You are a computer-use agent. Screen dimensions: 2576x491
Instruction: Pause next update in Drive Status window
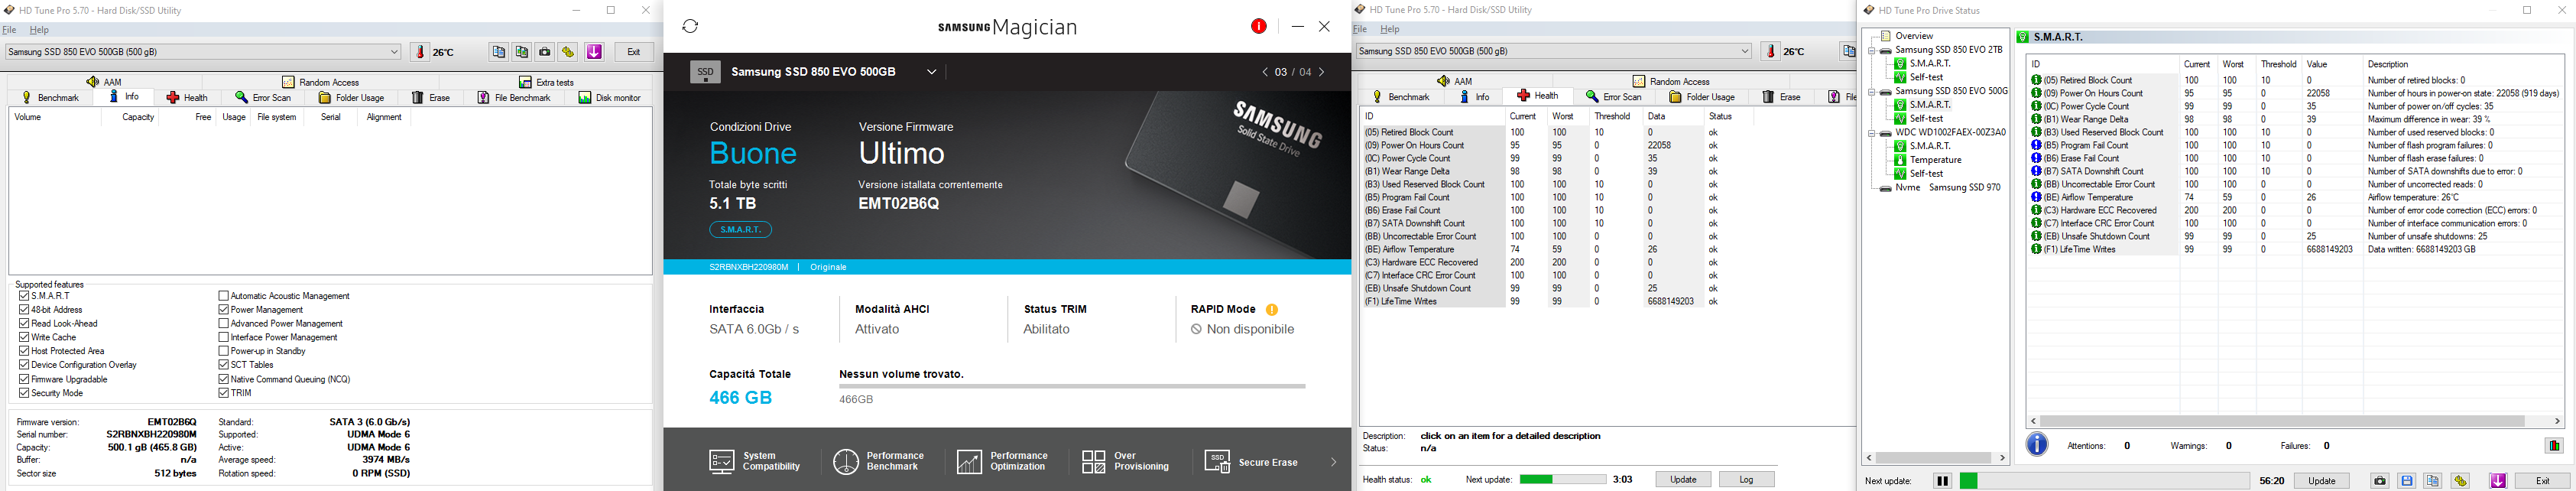coord(1942,481)
